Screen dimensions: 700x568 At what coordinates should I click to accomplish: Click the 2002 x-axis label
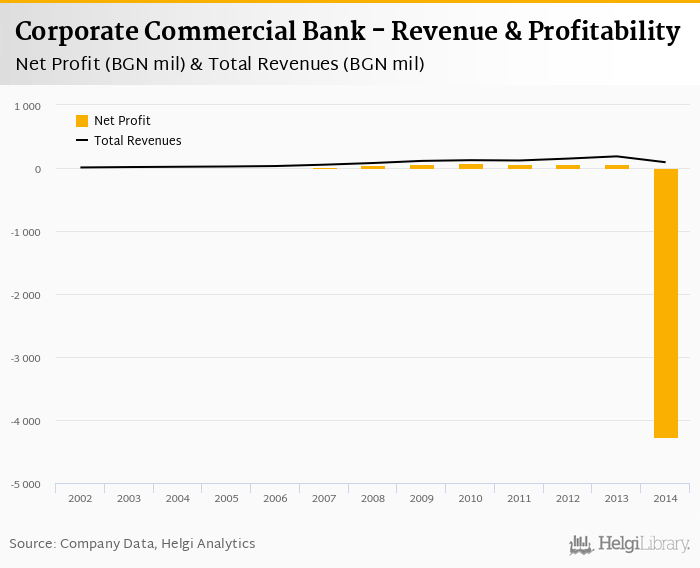coord(80,498)
